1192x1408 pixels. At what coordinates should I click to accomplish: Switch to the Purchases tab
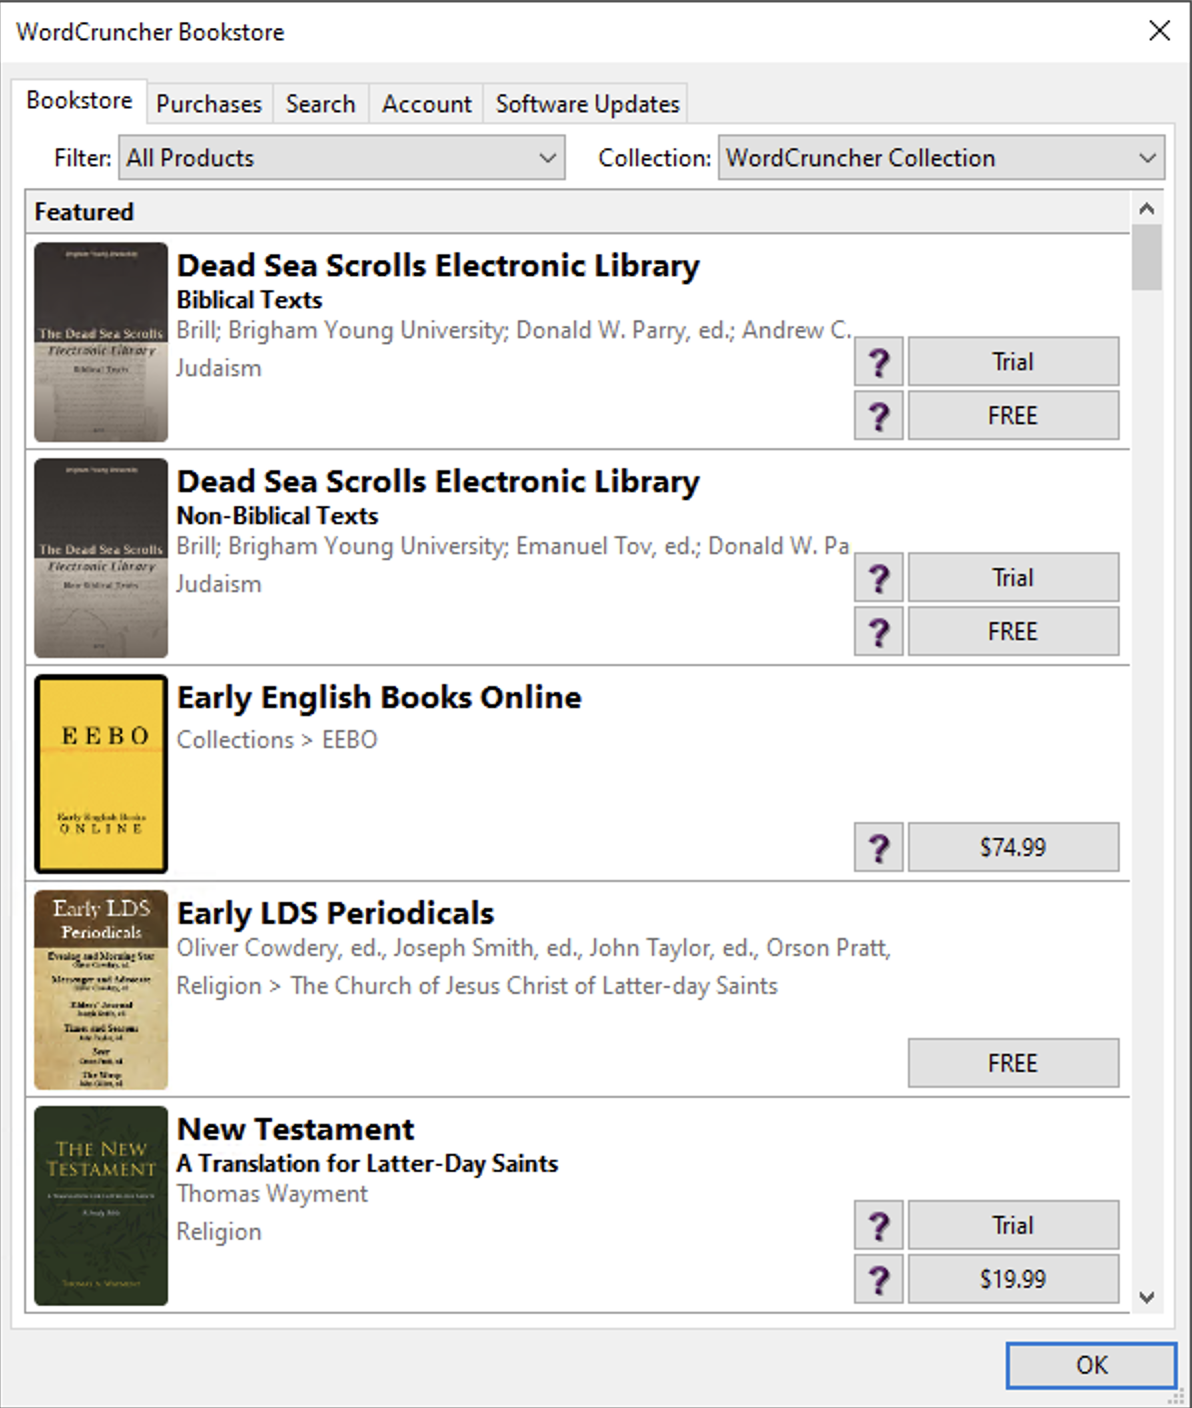point(208,104)
